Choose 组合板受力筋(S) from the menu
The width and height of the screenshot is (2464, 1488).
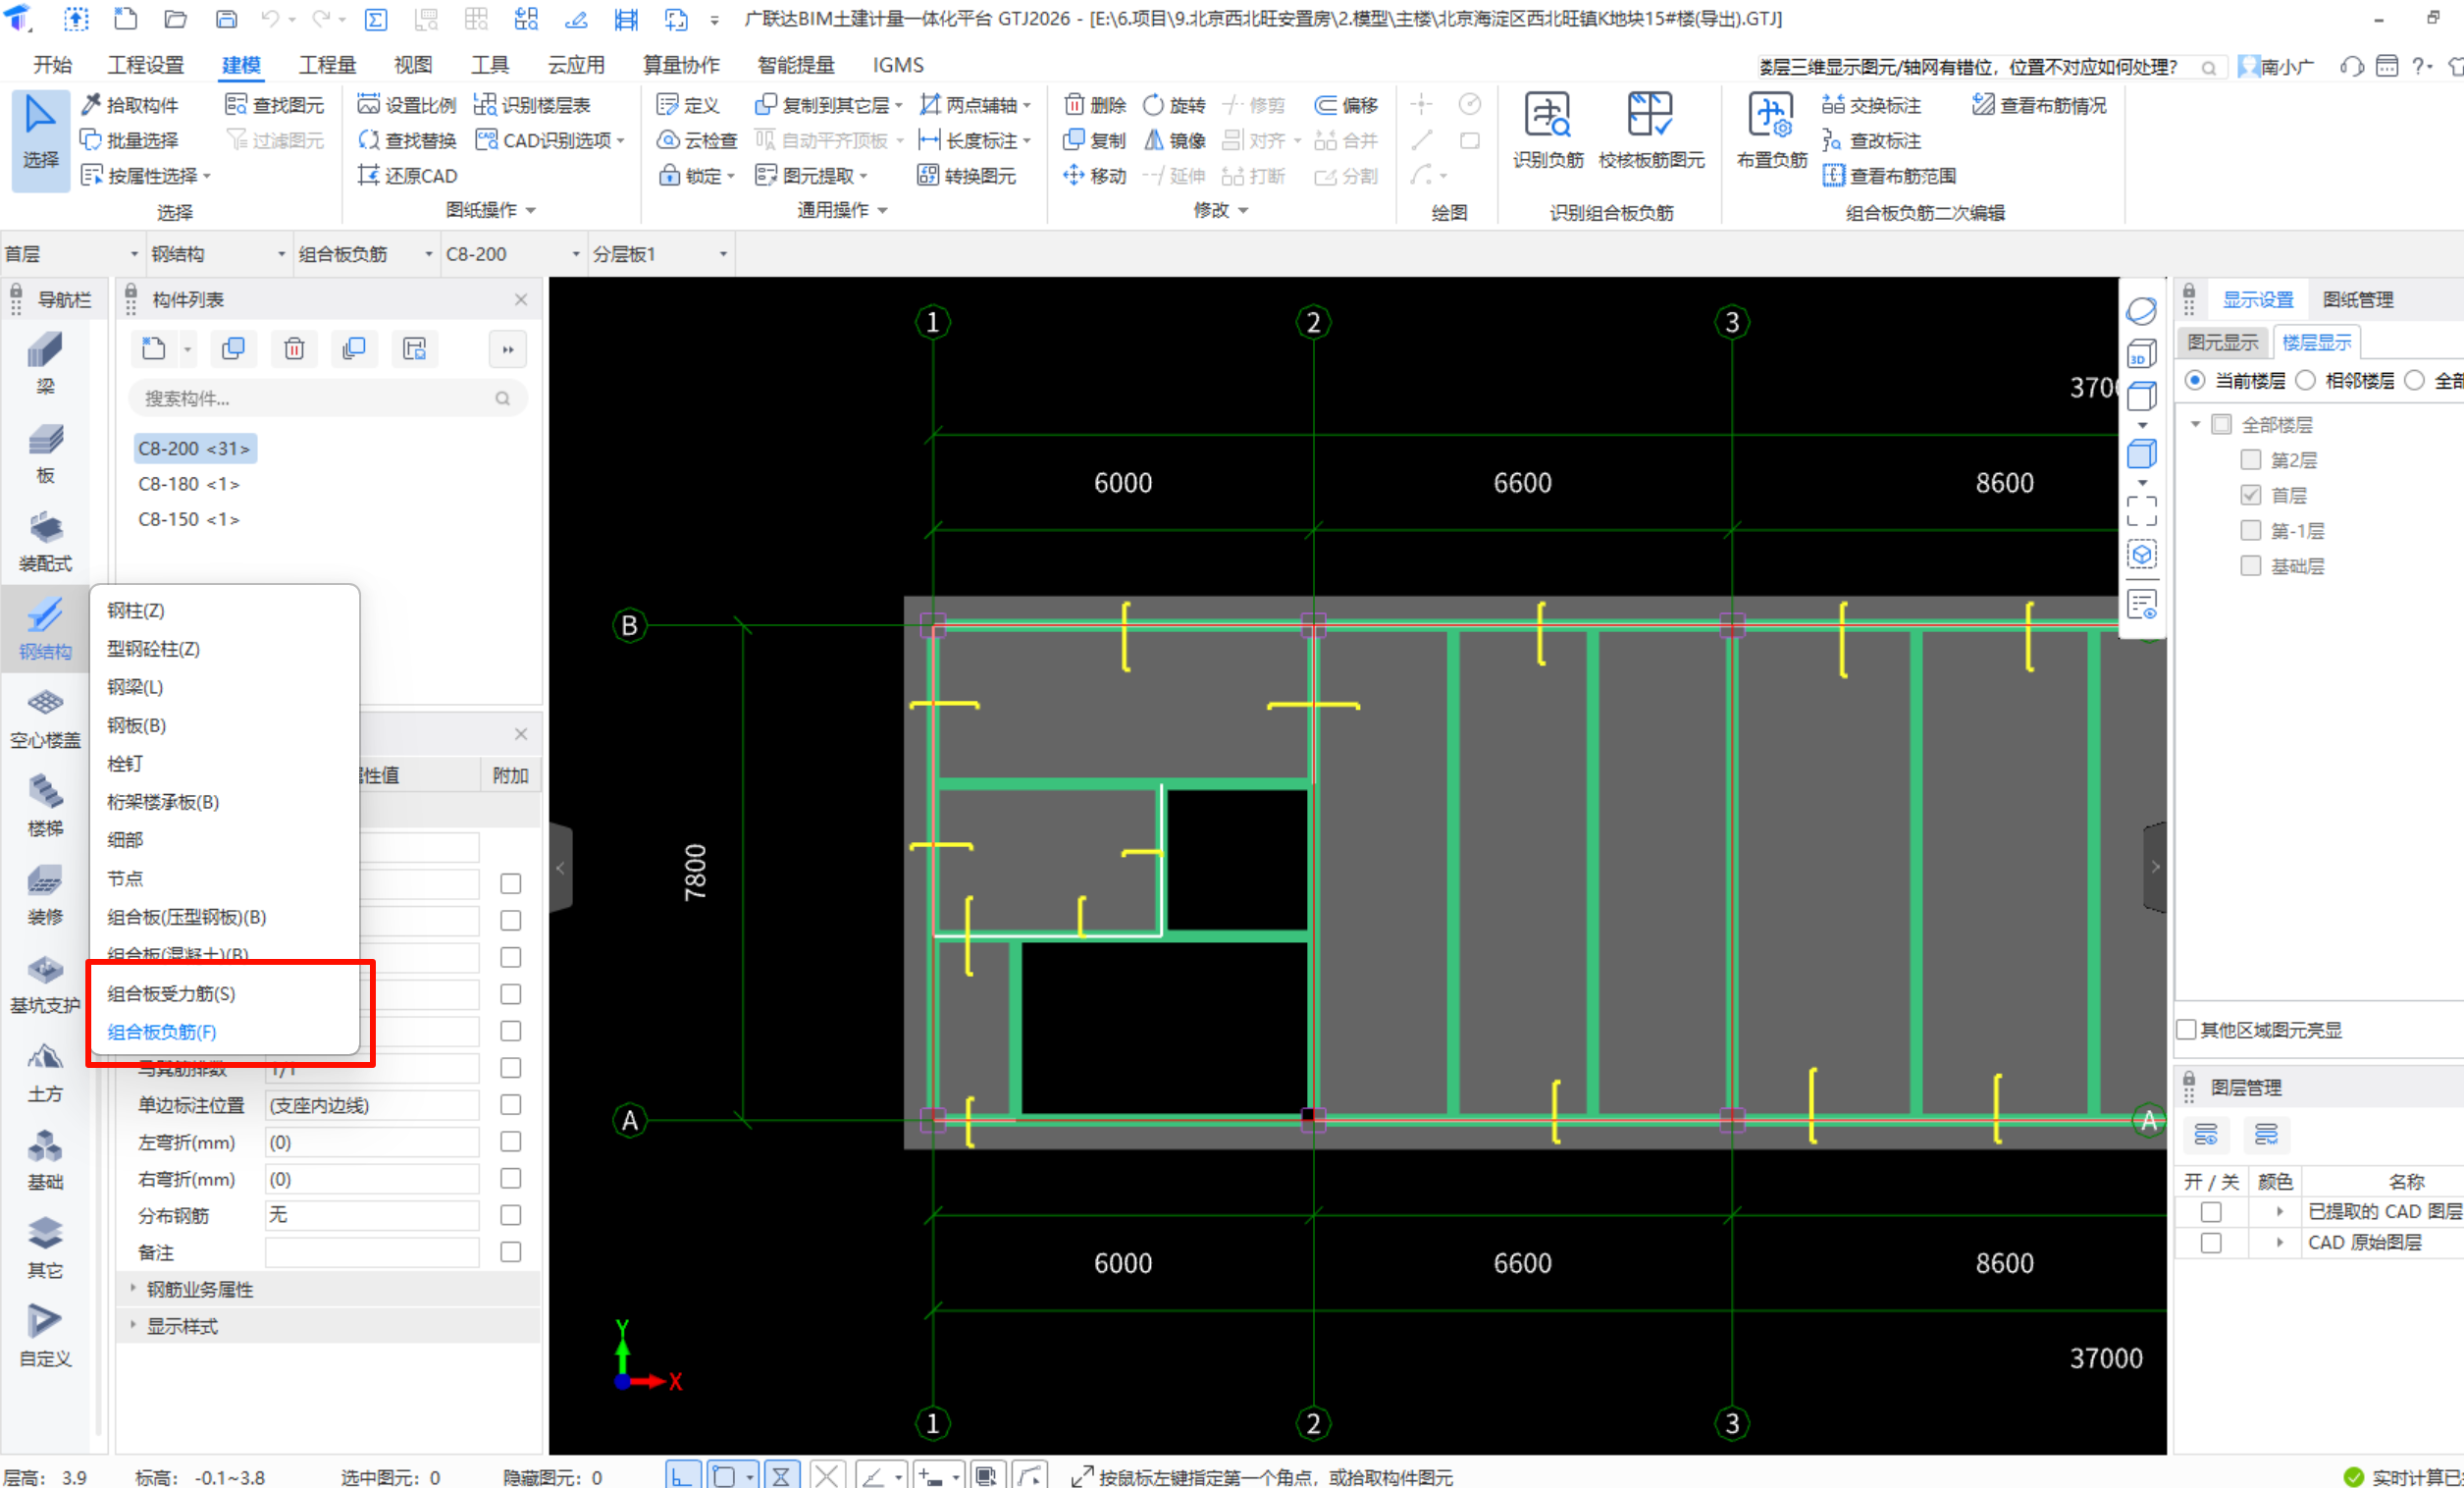pyautogui.click(x=171, y=993)
